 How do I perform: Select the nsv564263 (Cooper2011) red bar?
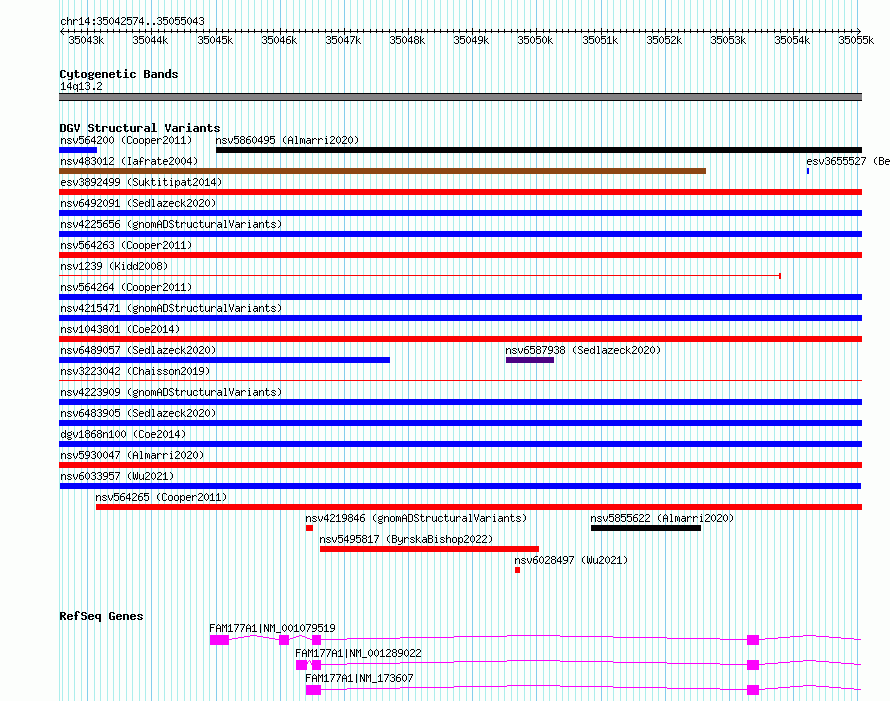[460, 255]
